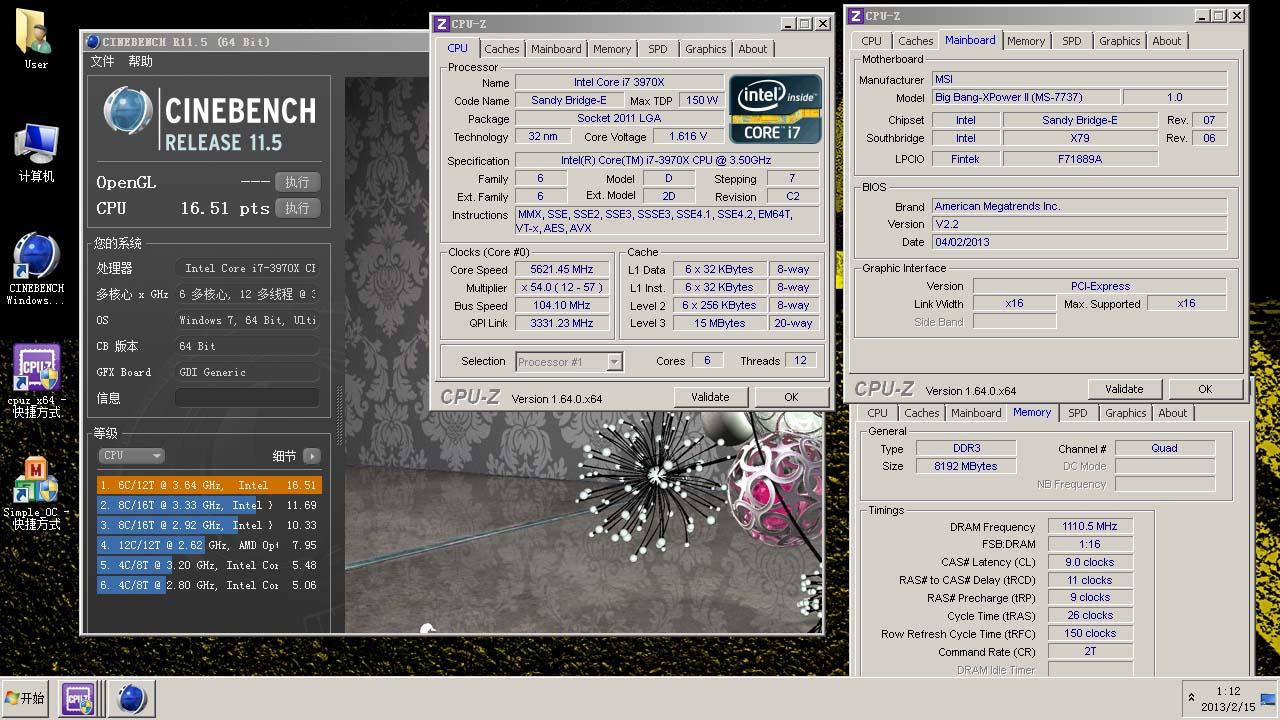
Task: Open SPD tab in Mainboard window
Action: 1072,41
